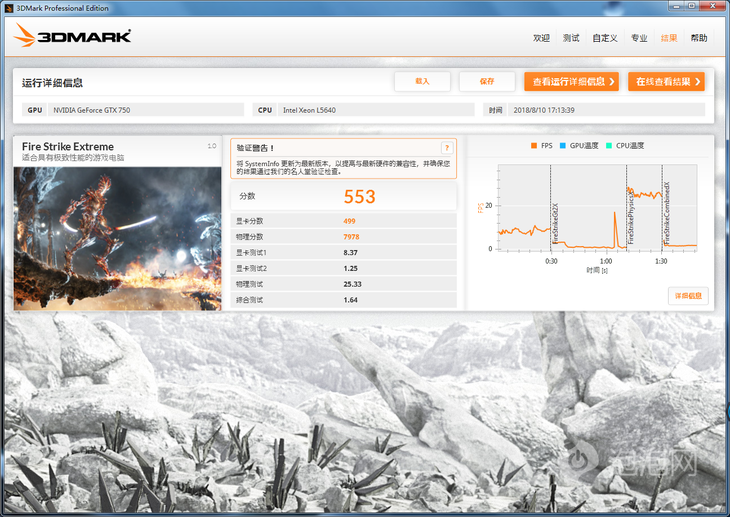Click the 载入 button
This screenshot has width=730, height=517.
[x=422, y=81]
